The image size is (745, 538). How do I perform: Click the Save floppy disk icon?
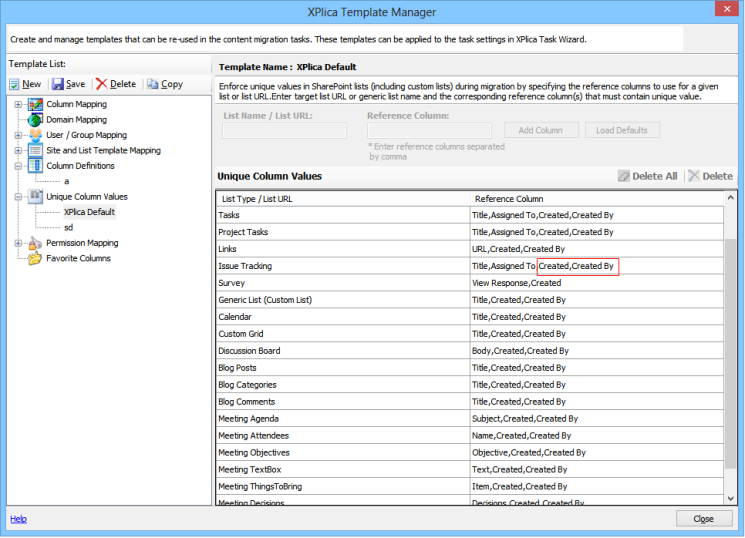[x=58, y=84]
